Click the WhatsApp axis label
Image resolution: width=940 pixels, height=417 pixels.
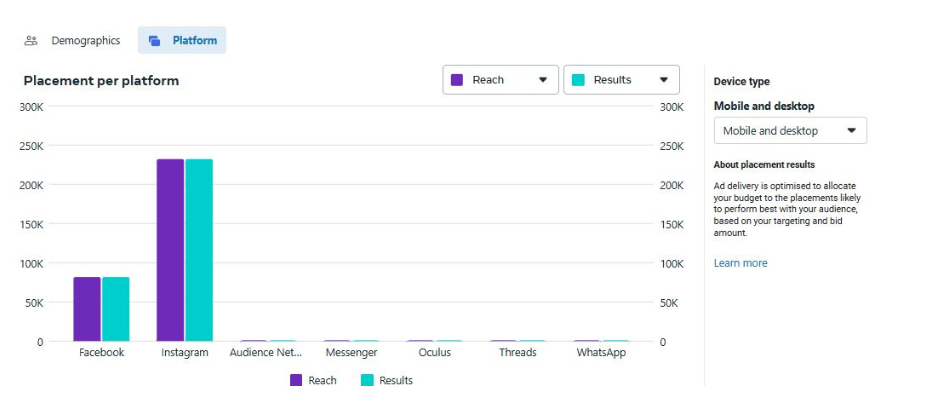click(601, 353)
